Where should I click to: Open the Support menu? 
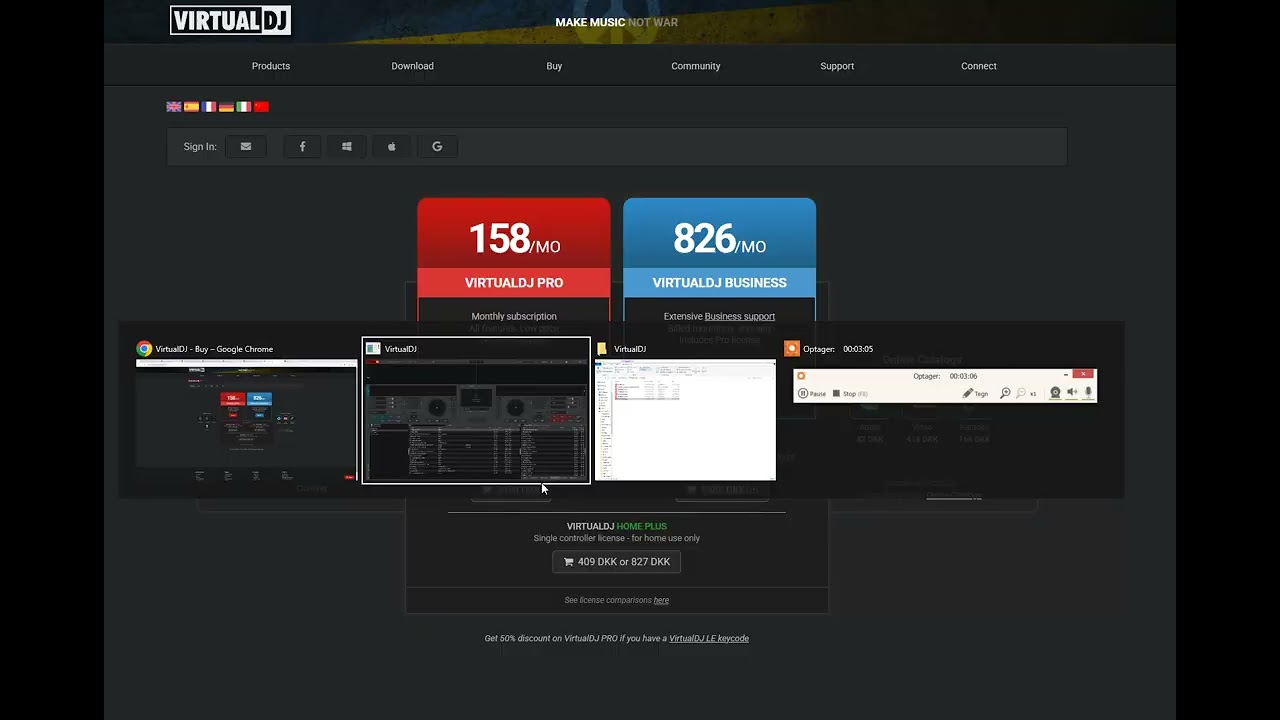(837, 66)
